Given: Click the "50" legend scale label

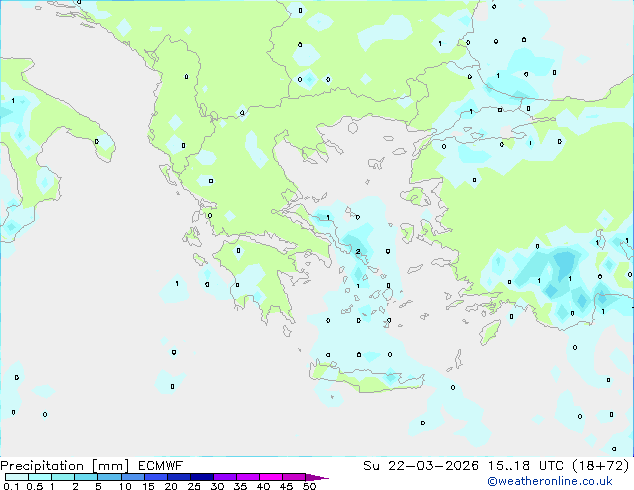Looking at the screenshot, I should pos(309,486).
